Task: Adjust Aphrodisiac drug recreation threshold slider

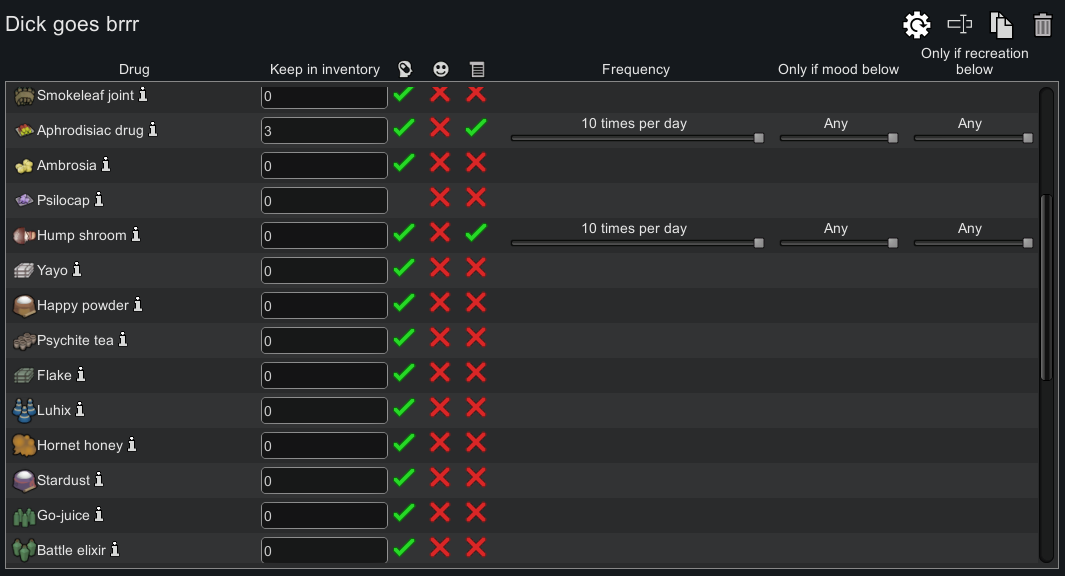Action: coord(973,138)
